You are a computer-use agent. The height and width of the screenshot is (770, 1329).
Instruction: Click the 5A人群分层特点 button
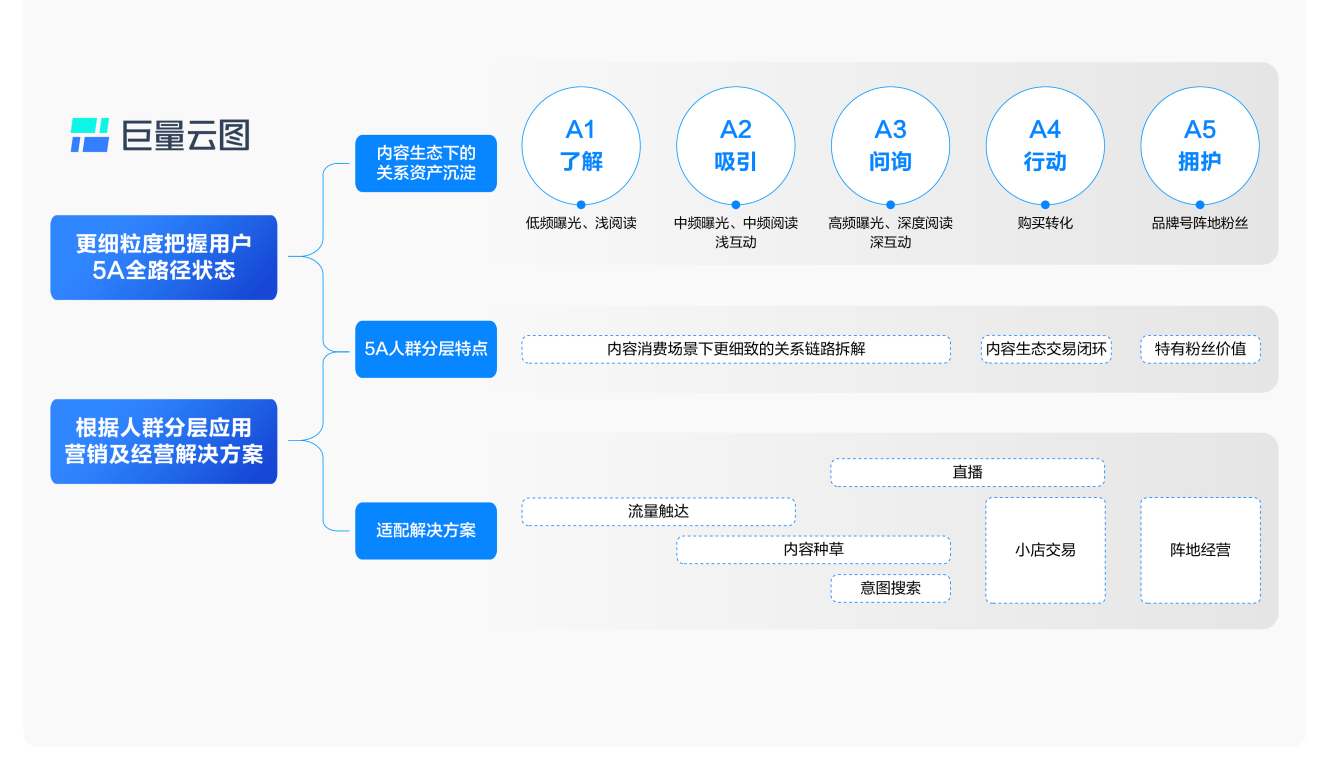426,349
